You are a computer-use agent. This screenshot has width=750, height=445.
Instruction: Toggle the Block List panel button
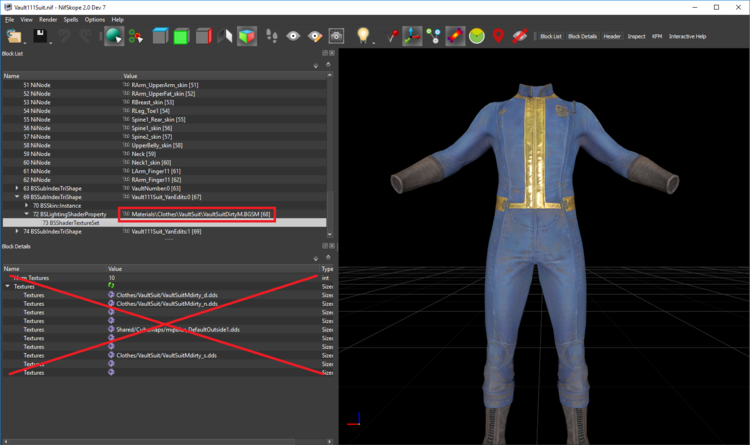point(551,36)
